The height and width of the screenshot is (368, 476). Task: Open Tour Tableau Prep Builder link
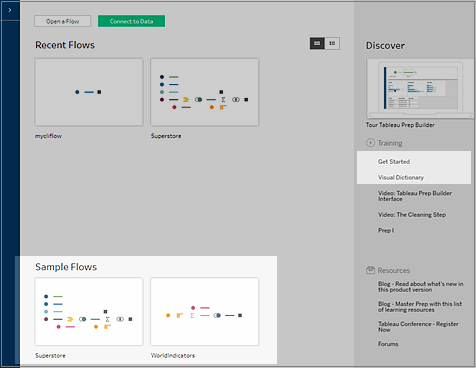point(400,125)
